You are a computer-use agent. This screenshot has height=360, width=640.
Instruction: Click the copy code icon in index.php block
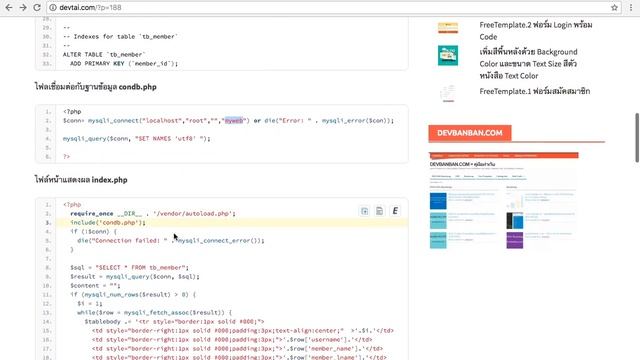point(380,211)
